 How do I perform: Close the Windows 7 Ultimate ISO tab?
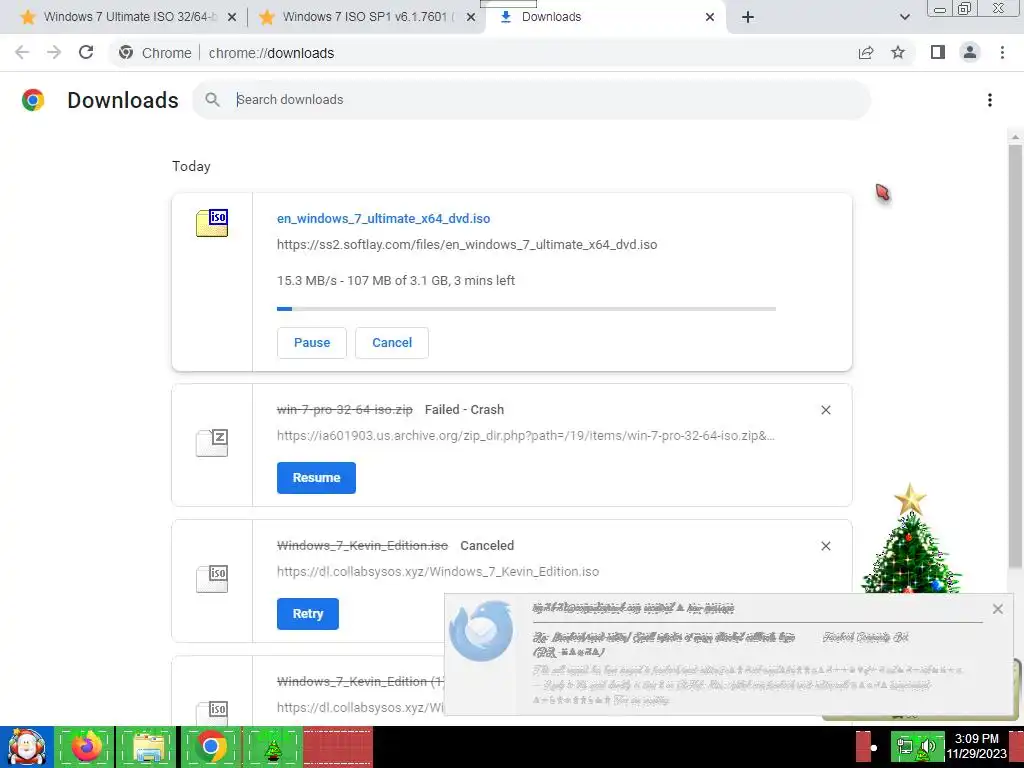pyautogui.click(x=232, y=18)
